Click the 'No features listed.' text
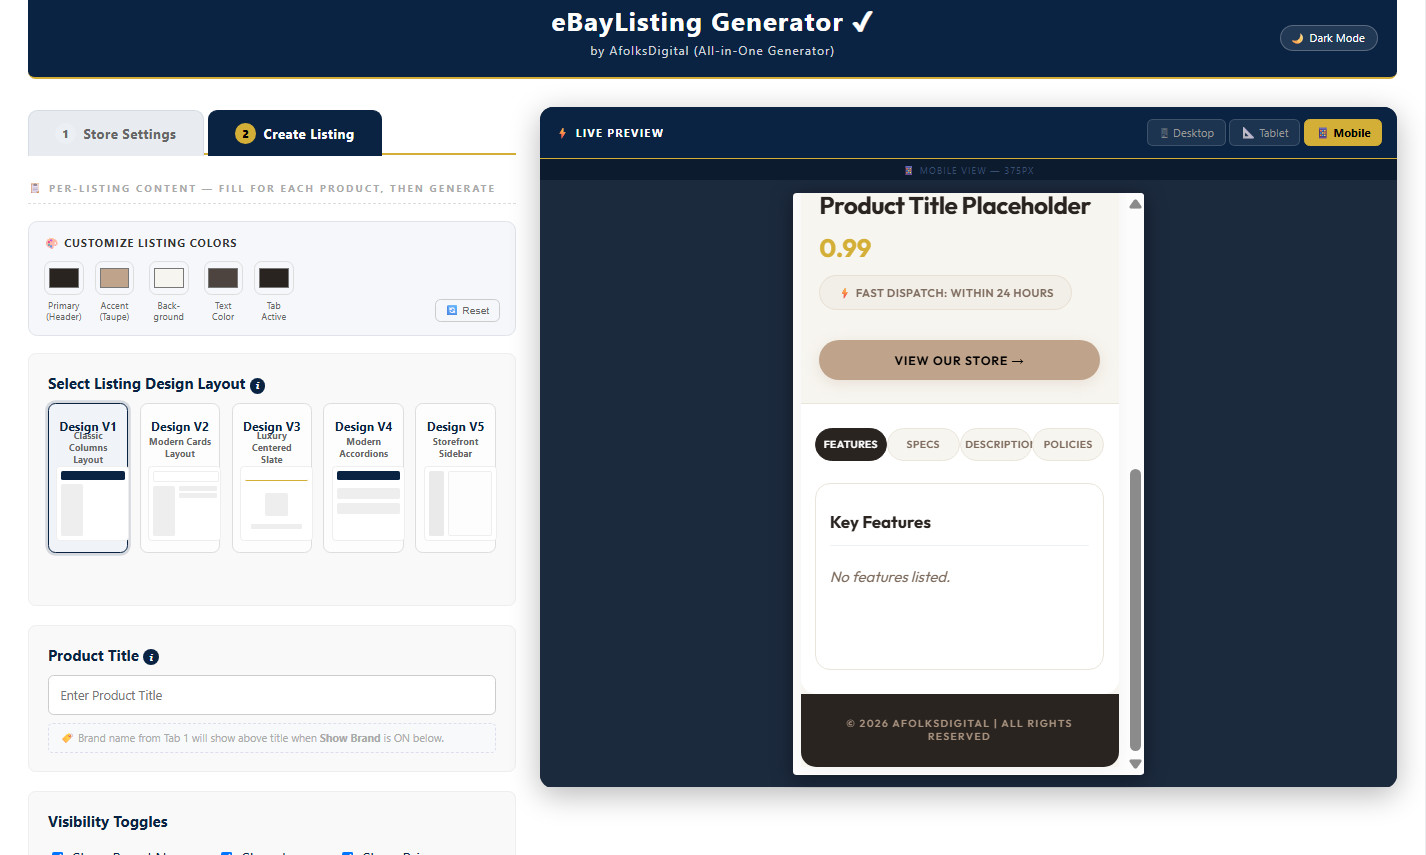1426x855 pixels. coord(890,577)
